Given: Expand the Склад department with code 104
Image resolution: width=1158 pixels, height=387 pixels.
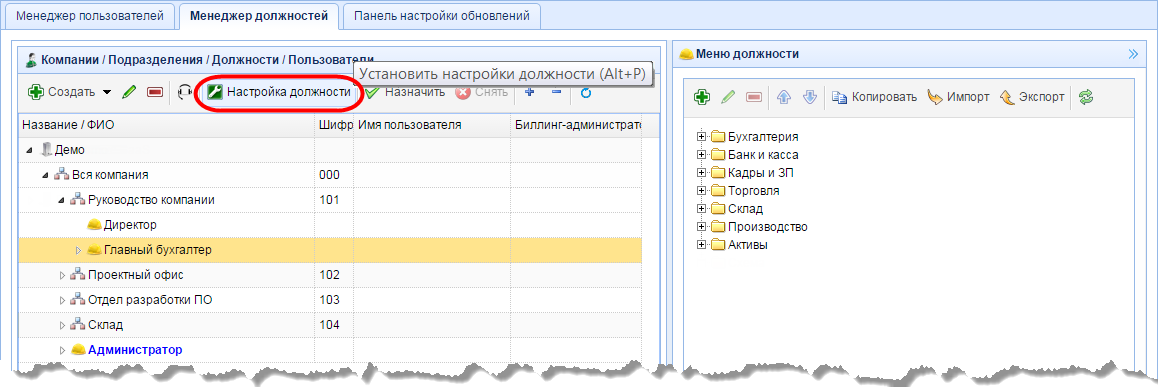Looking at the screenshot, I should 62,325.
